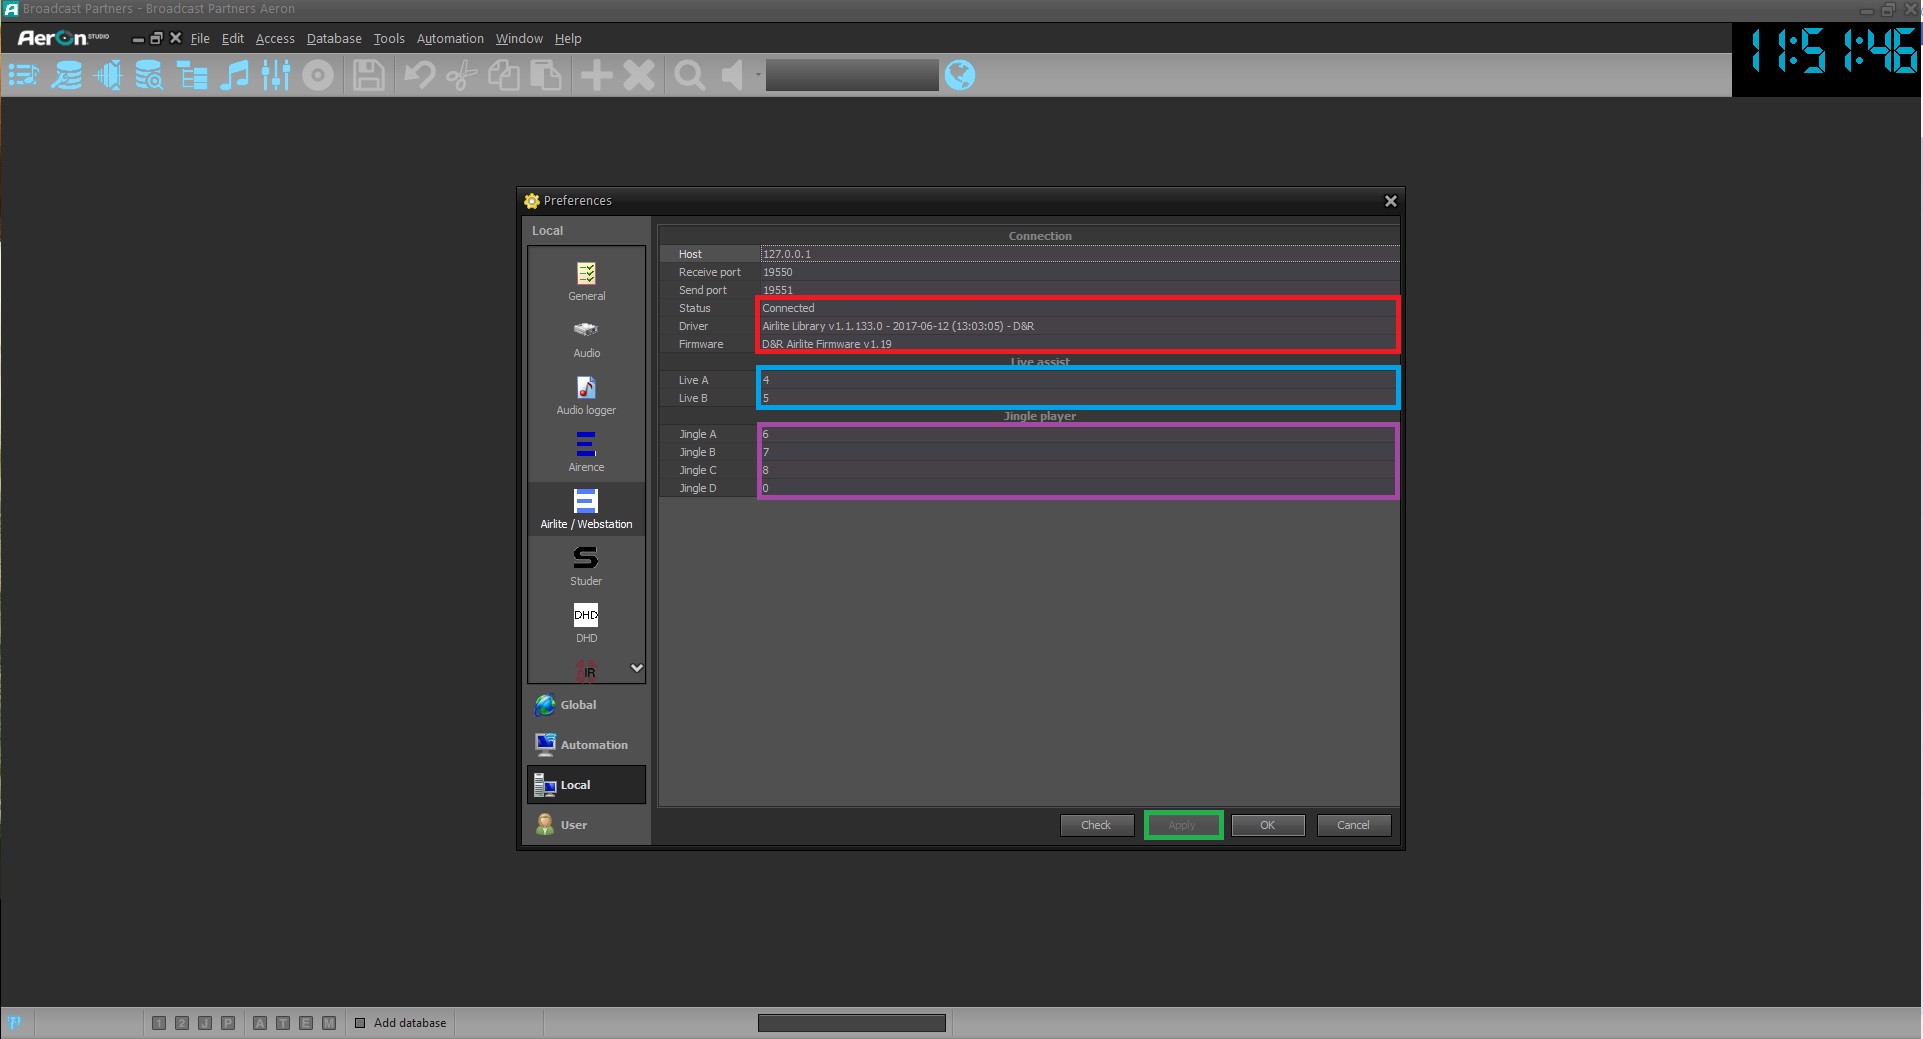
Task: Open the Database menu
Action: [334, 39]
